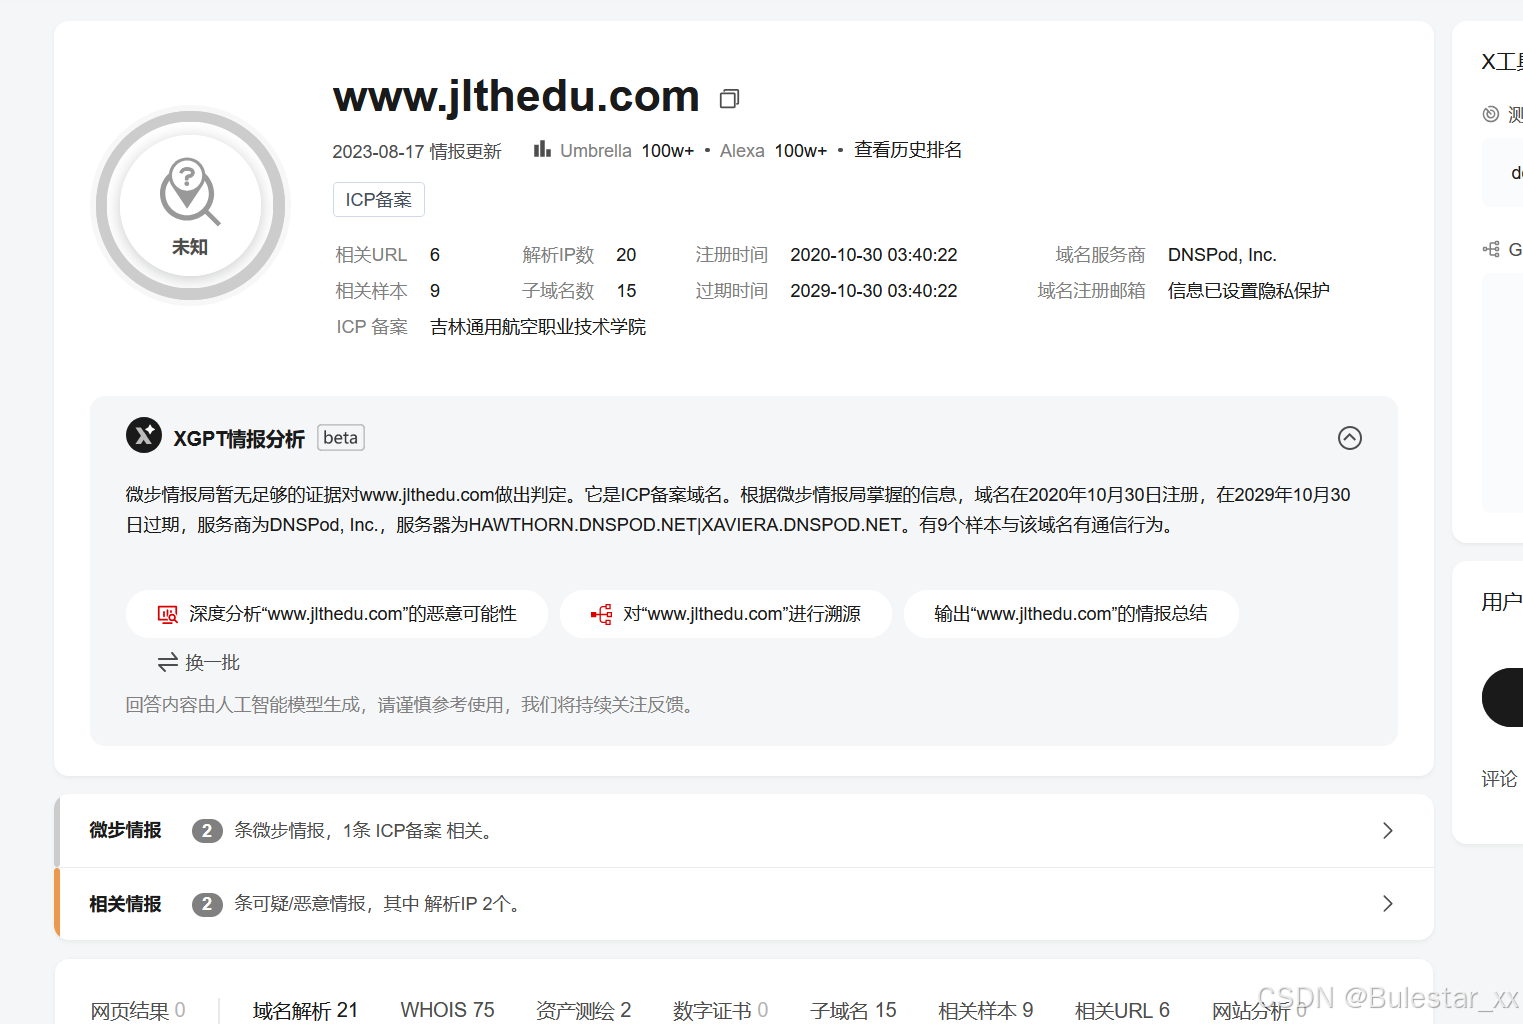Click ICP holder 吉林通用航空职业技术学院
1523x1024 pixels.
coord(538,327)
